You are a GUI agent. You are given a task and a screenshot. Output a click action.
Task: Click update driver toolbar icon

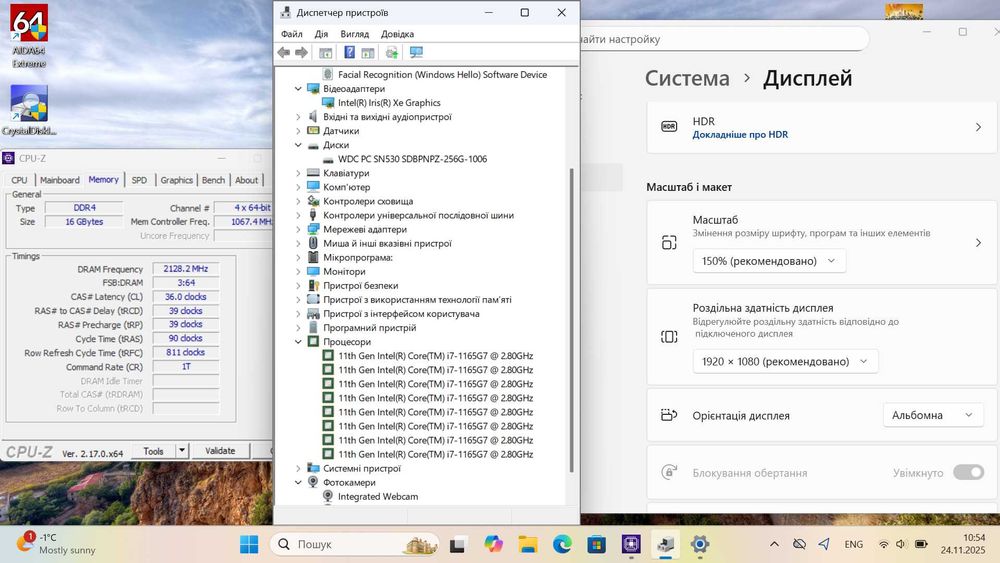(x=392, y=52)
